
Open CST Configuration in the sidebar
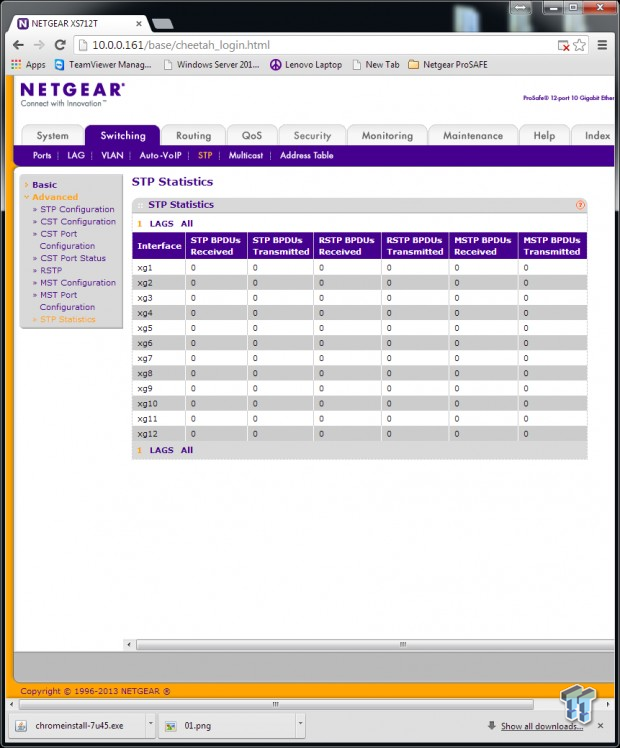click(x=78, y=222)
